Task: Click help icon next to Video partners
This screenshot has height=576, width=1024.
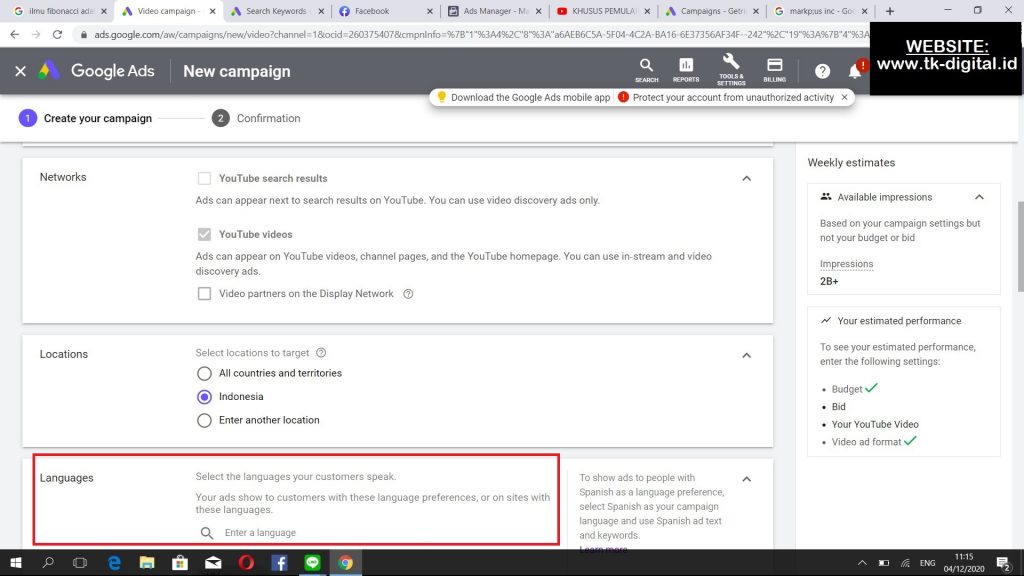Action: (x=408, y=294)
